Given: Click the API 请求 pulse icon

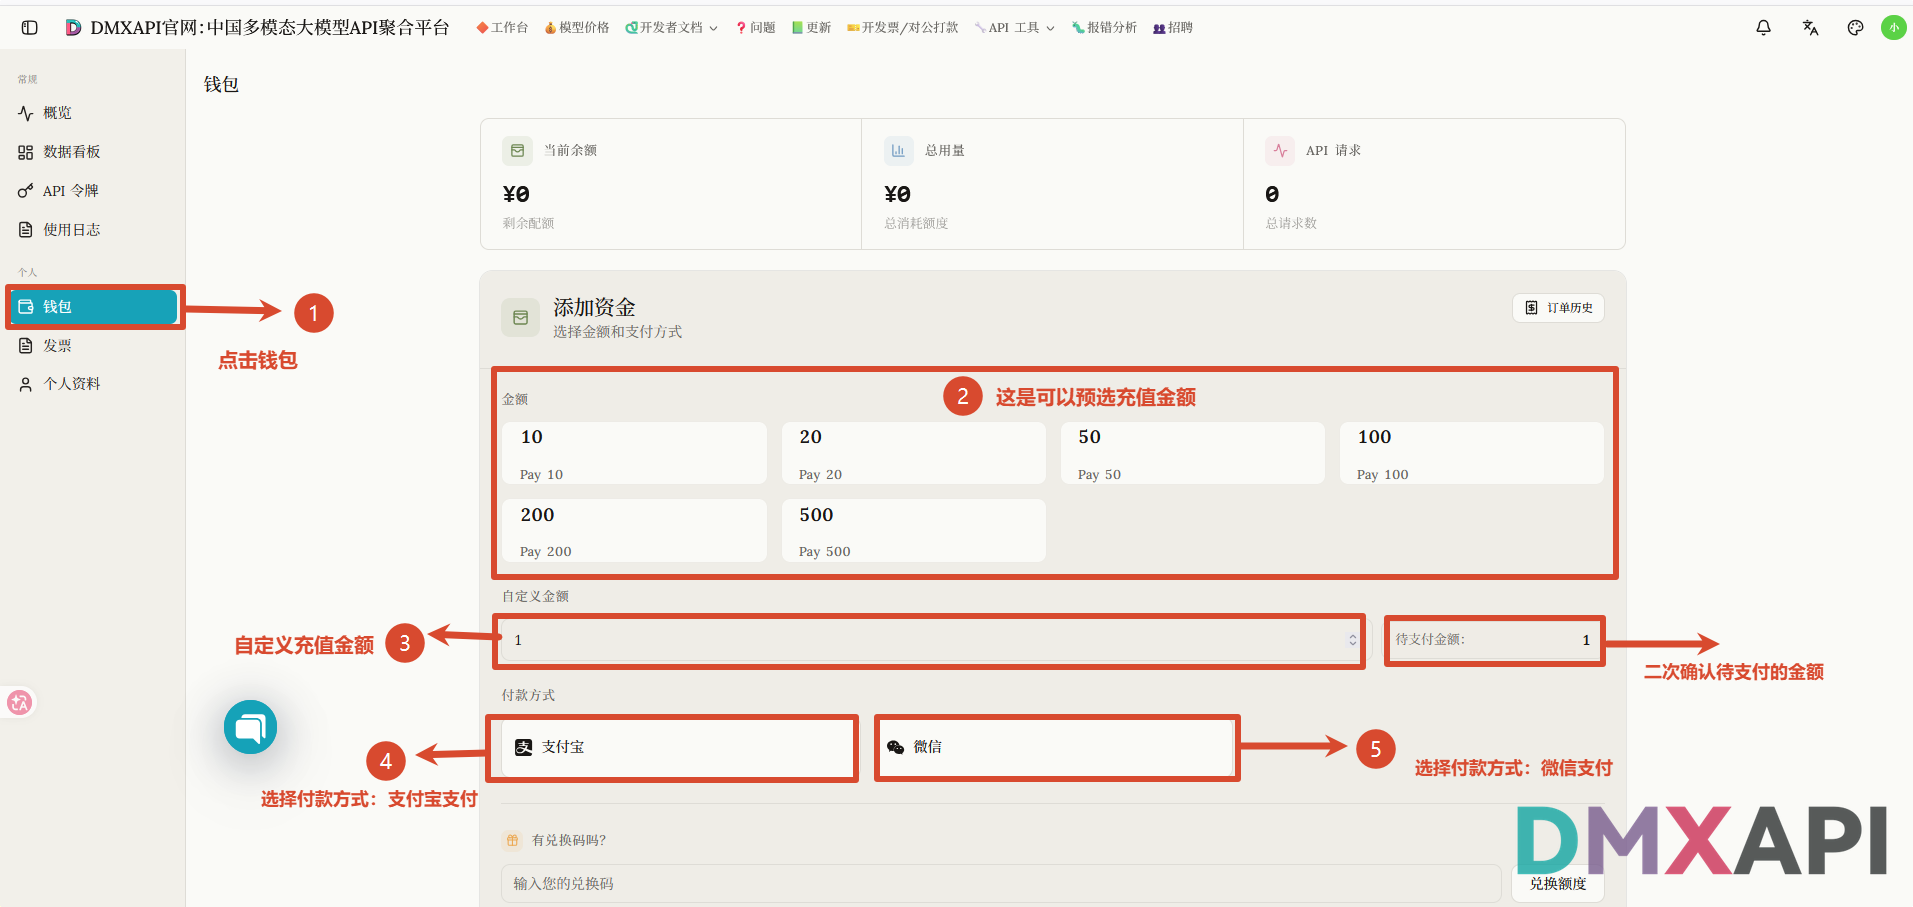Looking at the screenshot, I should click(x=1280, y=151).
